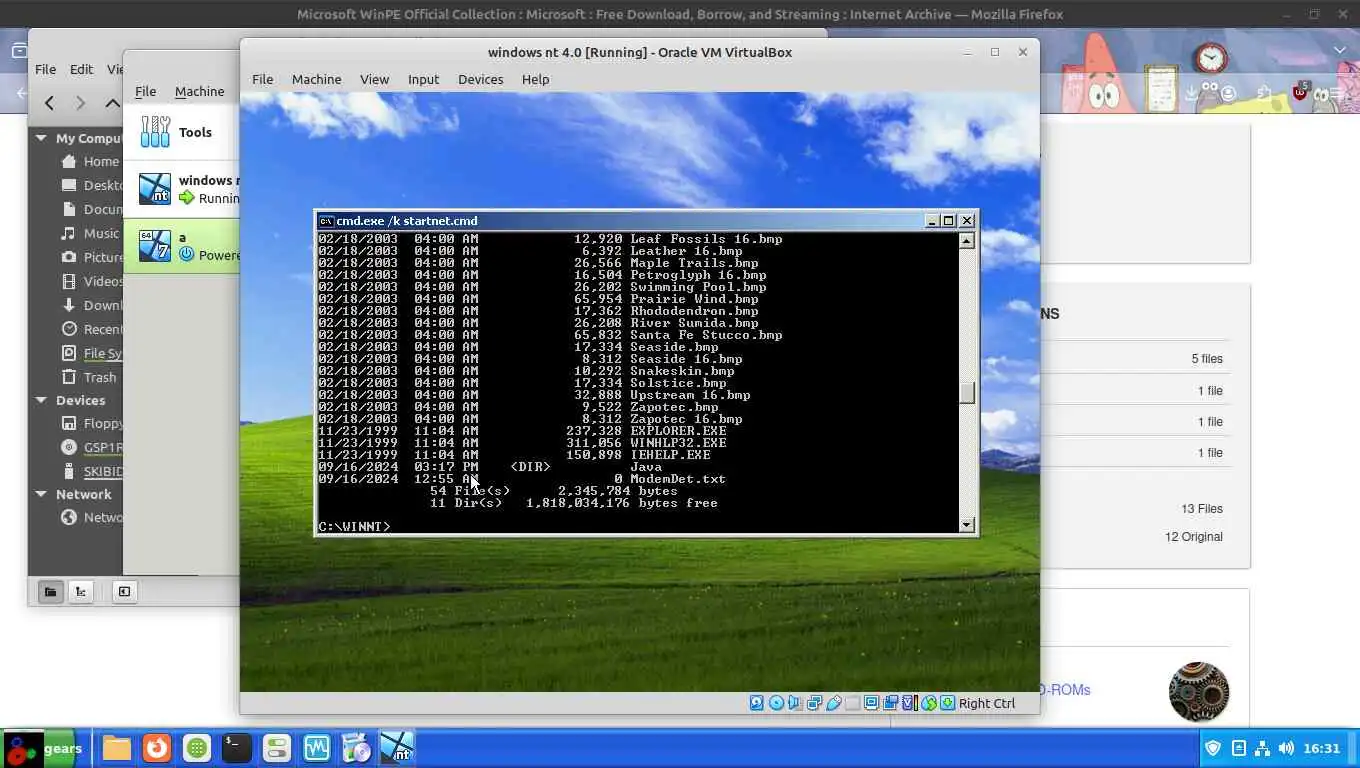Screen dimensions: 1360x768
Task: Click VirtualBox nt icon in taskbar
Action: coord(397,748)
